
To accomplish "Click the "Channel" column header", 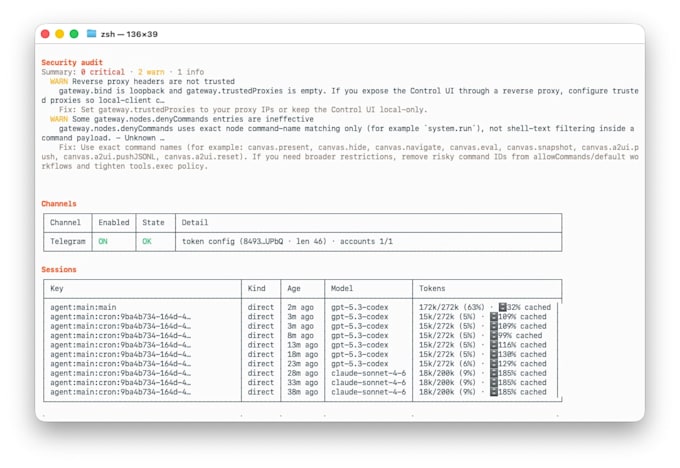I will click(65, 223).
